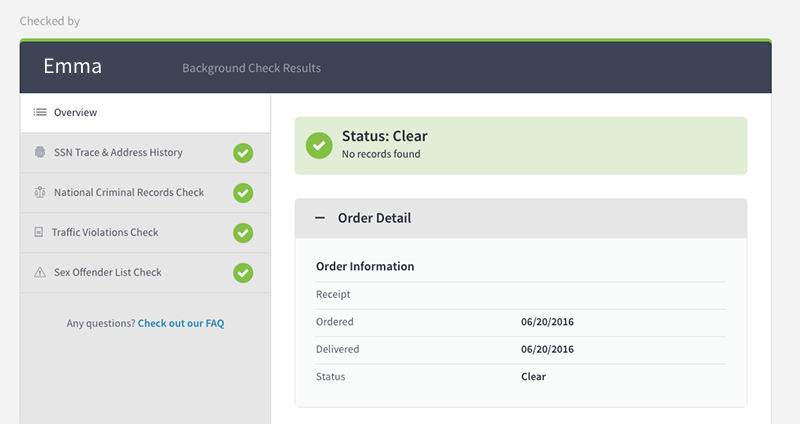Click the Receipt row in Order Information
The width and height of the screenshot is (800, 424).
click(521, 294)
